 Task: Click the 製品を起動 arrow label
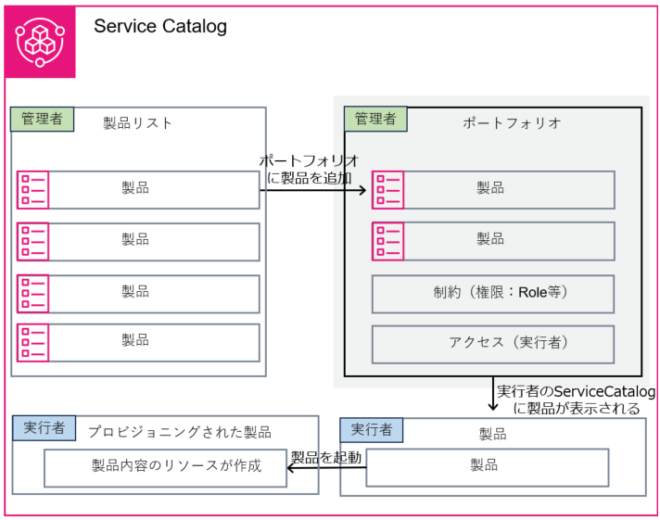pos(325,456)
